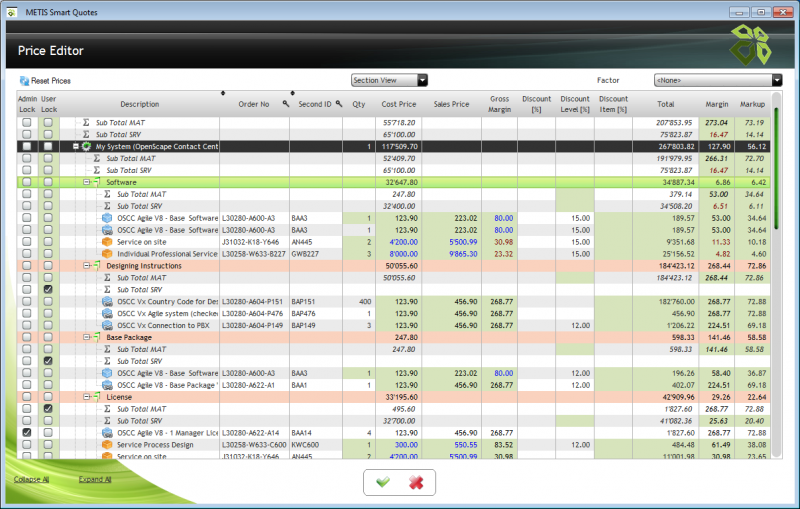
Task: Click the Markup column header
Action: (x=752, y=104)
